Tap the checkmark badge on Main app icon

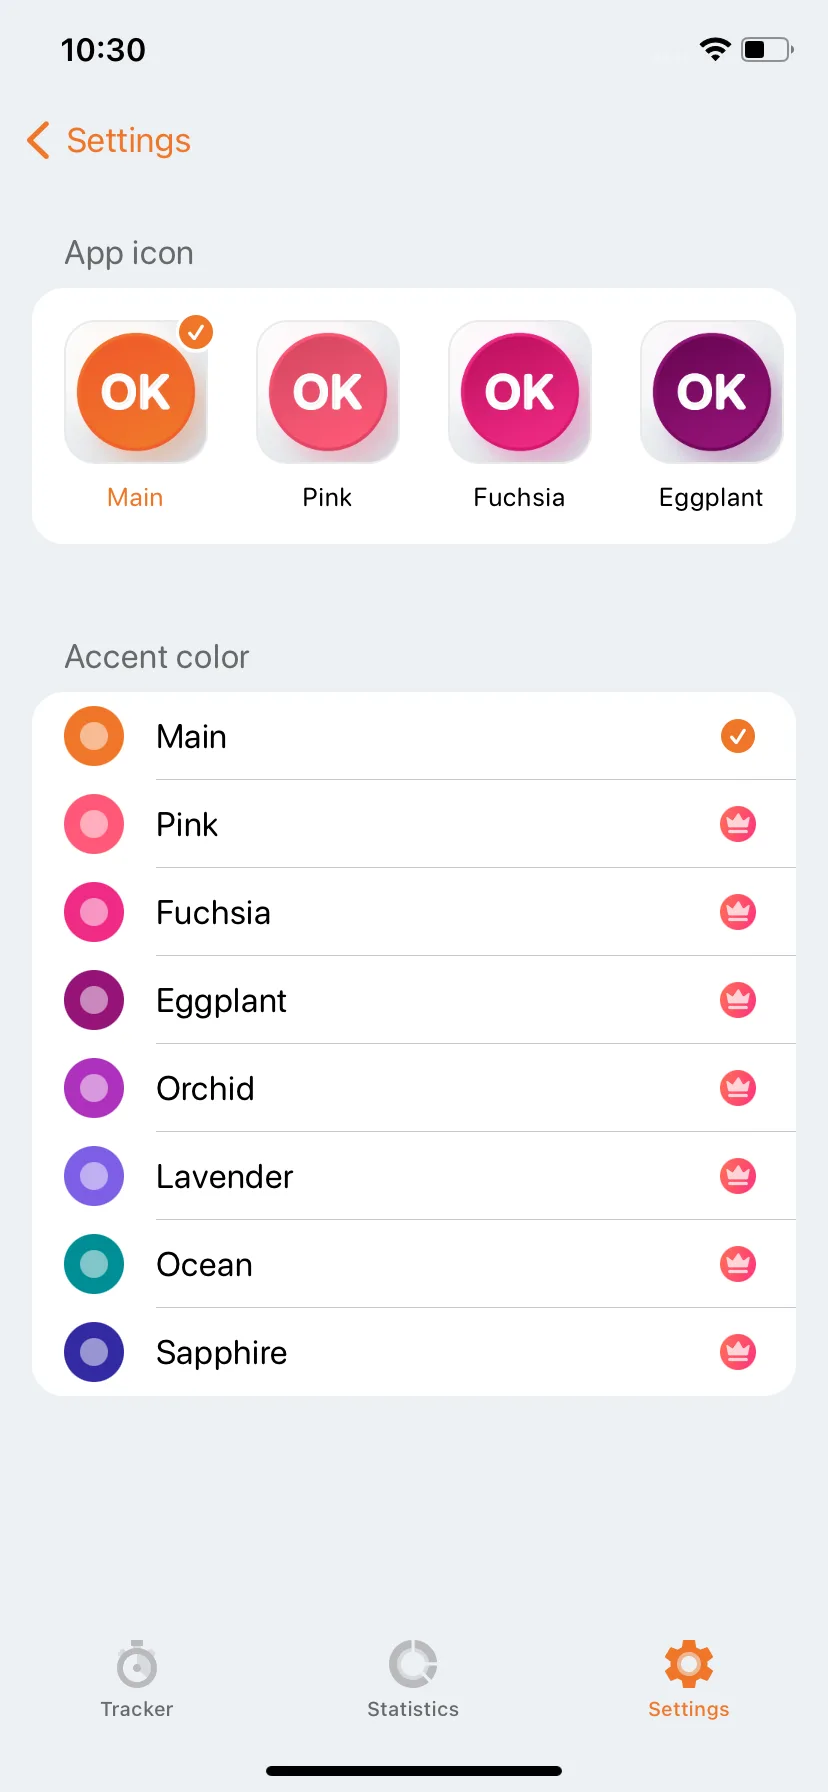tap(196, 332)
